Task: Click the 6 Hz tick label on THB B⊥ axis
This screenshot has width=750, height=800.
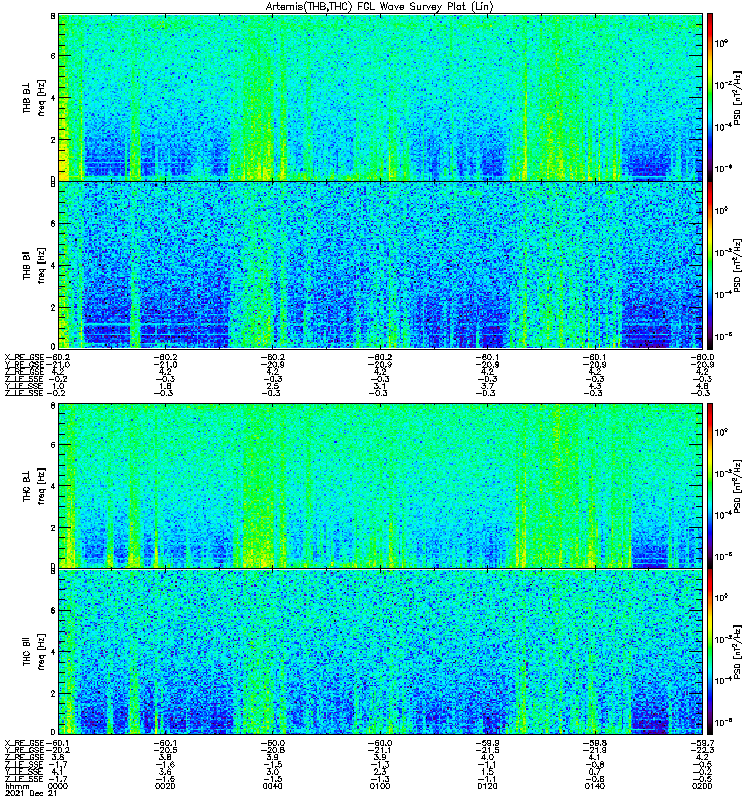Action: 53,56
